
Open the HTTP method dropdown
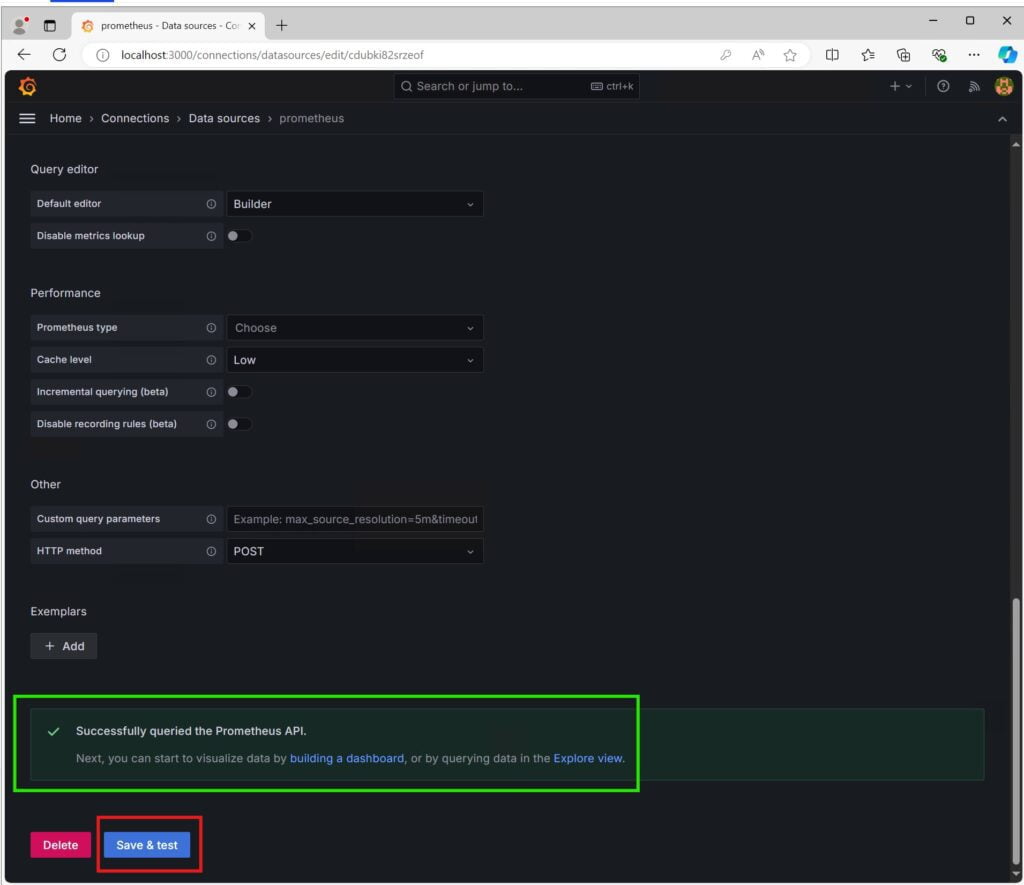coord(355,551)
